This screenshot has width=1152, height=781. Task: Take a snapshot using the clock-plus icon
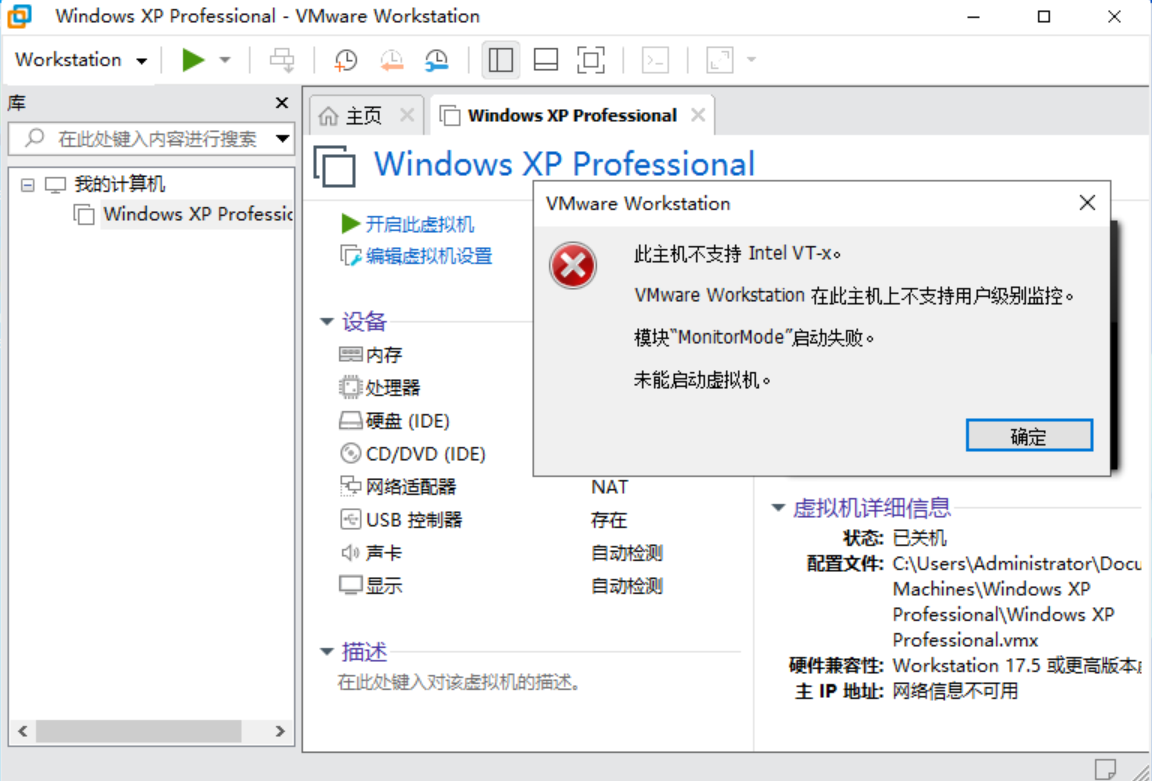(345, 60)
